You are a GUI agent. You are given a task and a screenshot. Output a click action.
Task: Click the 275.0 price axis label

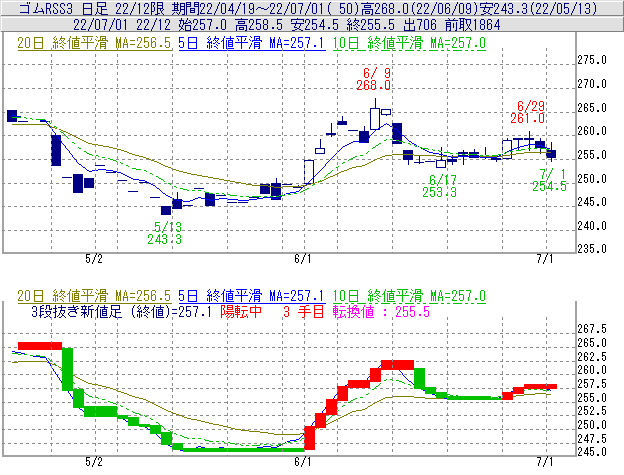click(x=592, y=60)
